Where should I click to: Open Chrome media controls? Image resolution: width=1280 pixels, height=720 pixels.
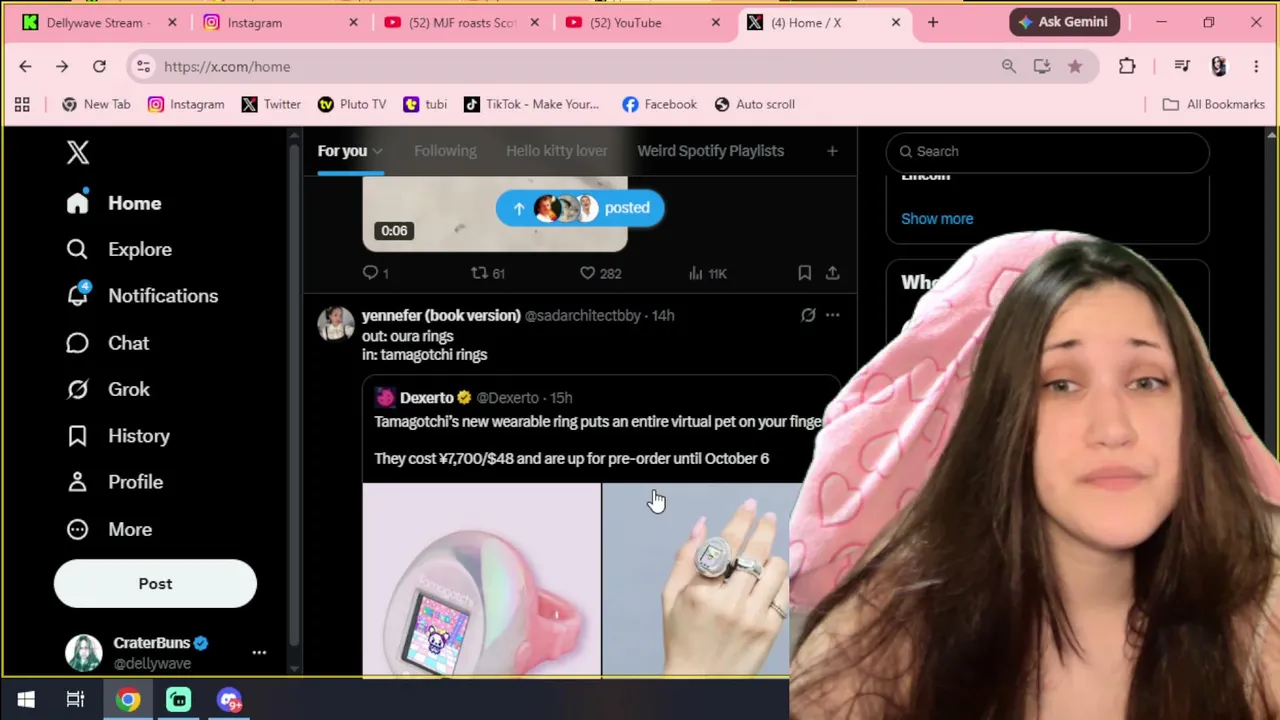1182,66
